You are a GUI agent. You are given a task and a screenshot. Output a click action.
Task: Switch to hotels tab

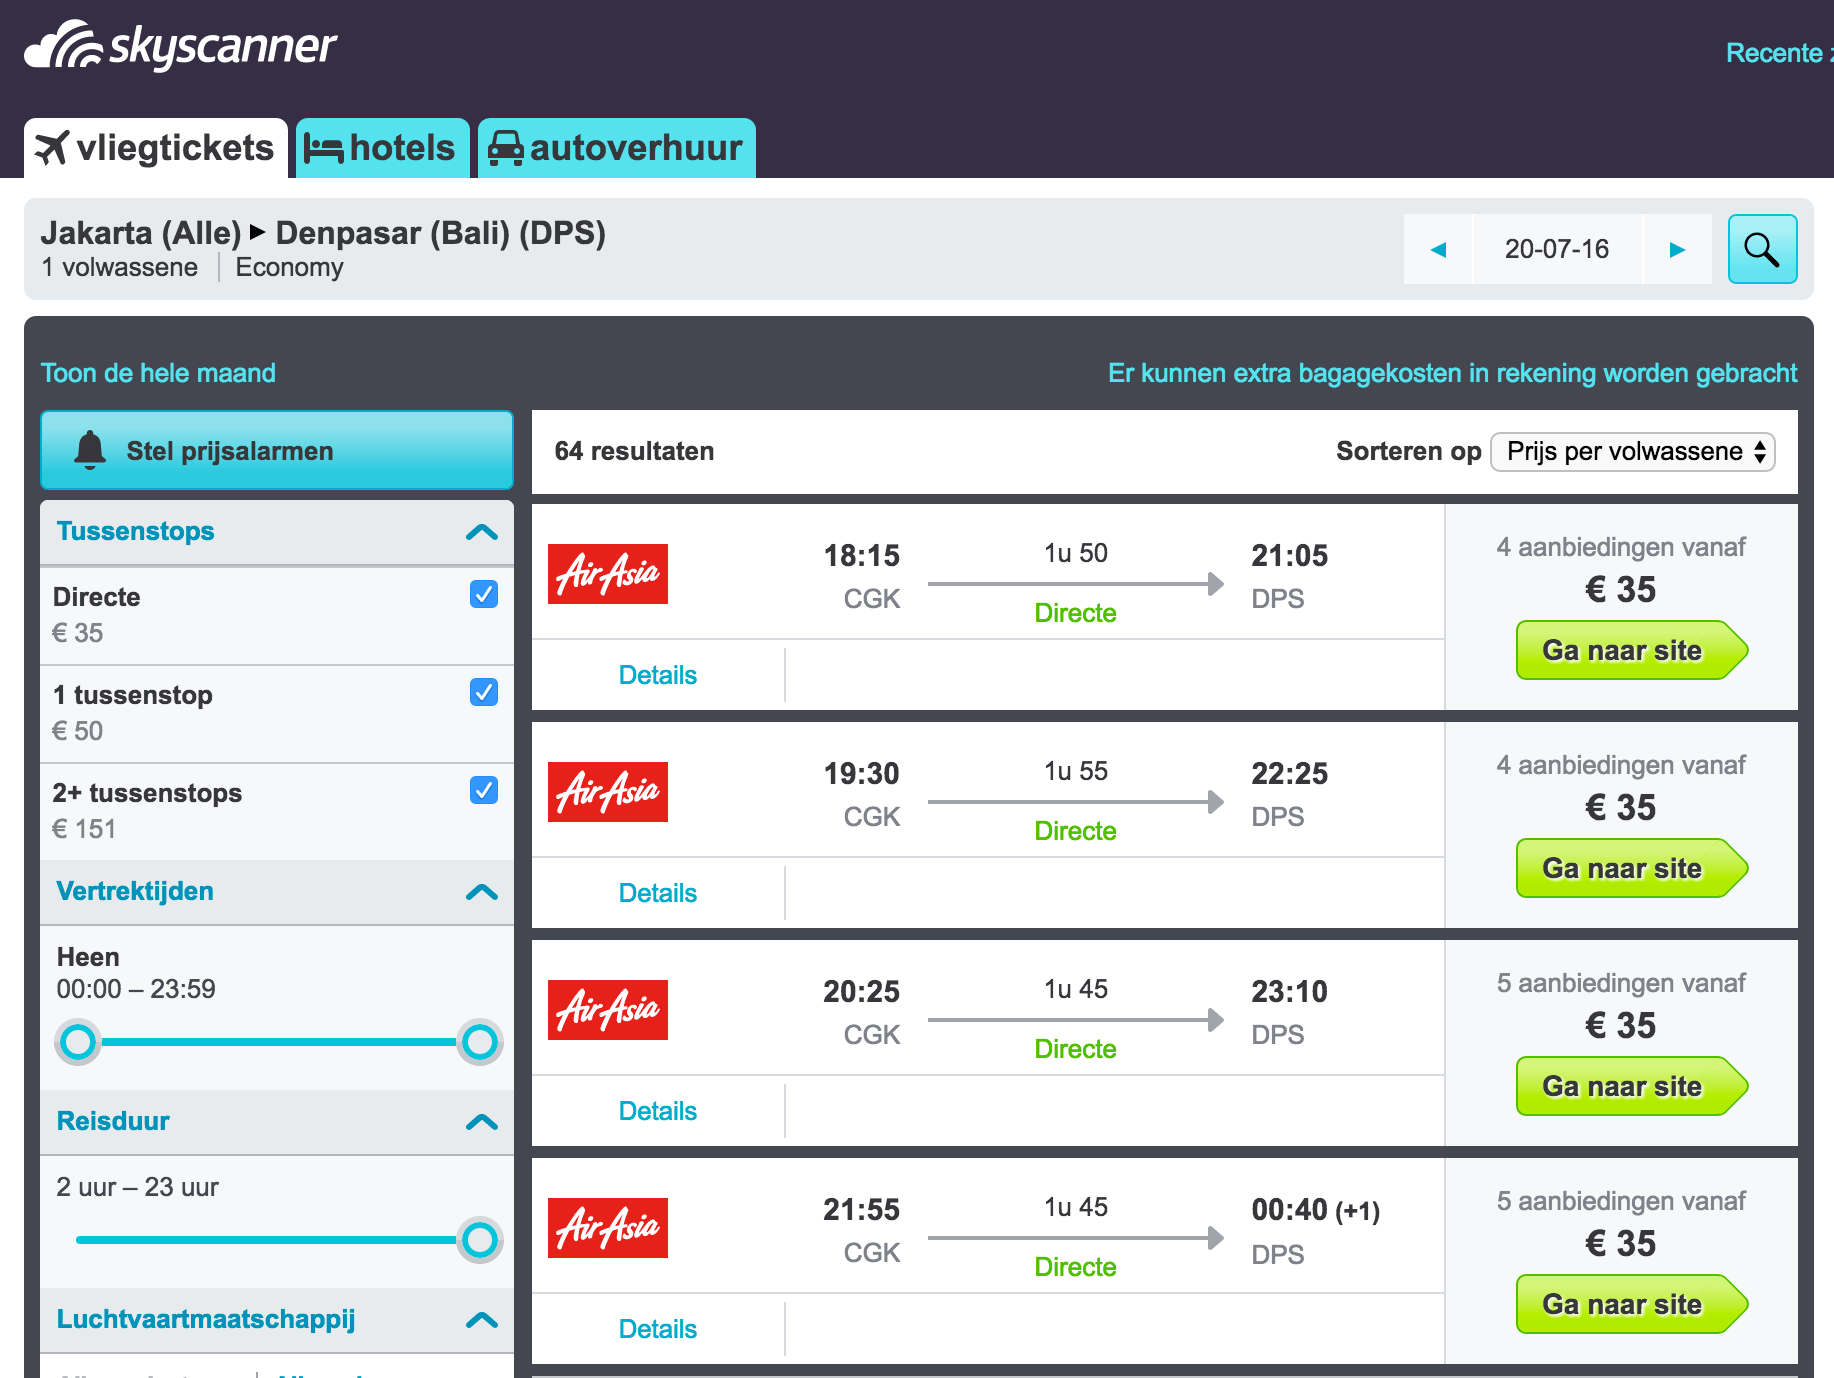382,148
